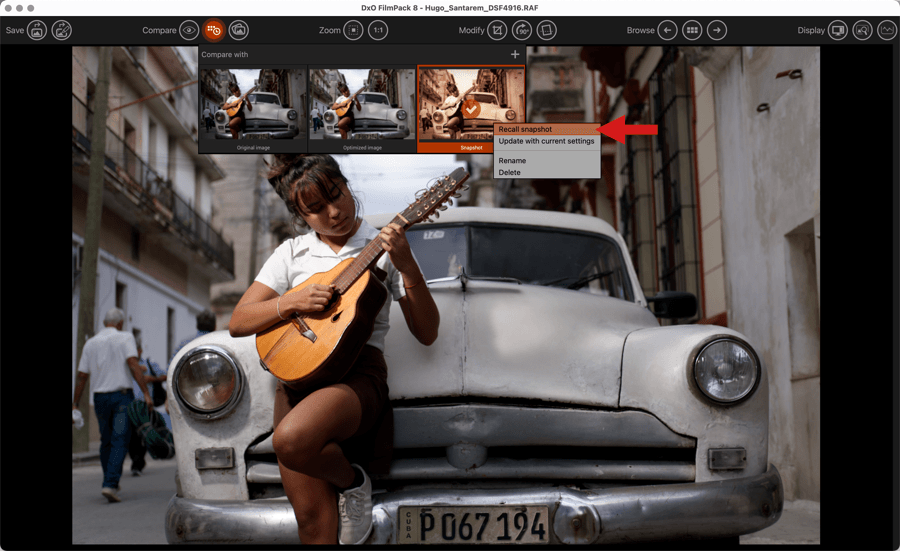
Task: Choose Recall snapshot from context menu
Action: click(x=525, y=129)
